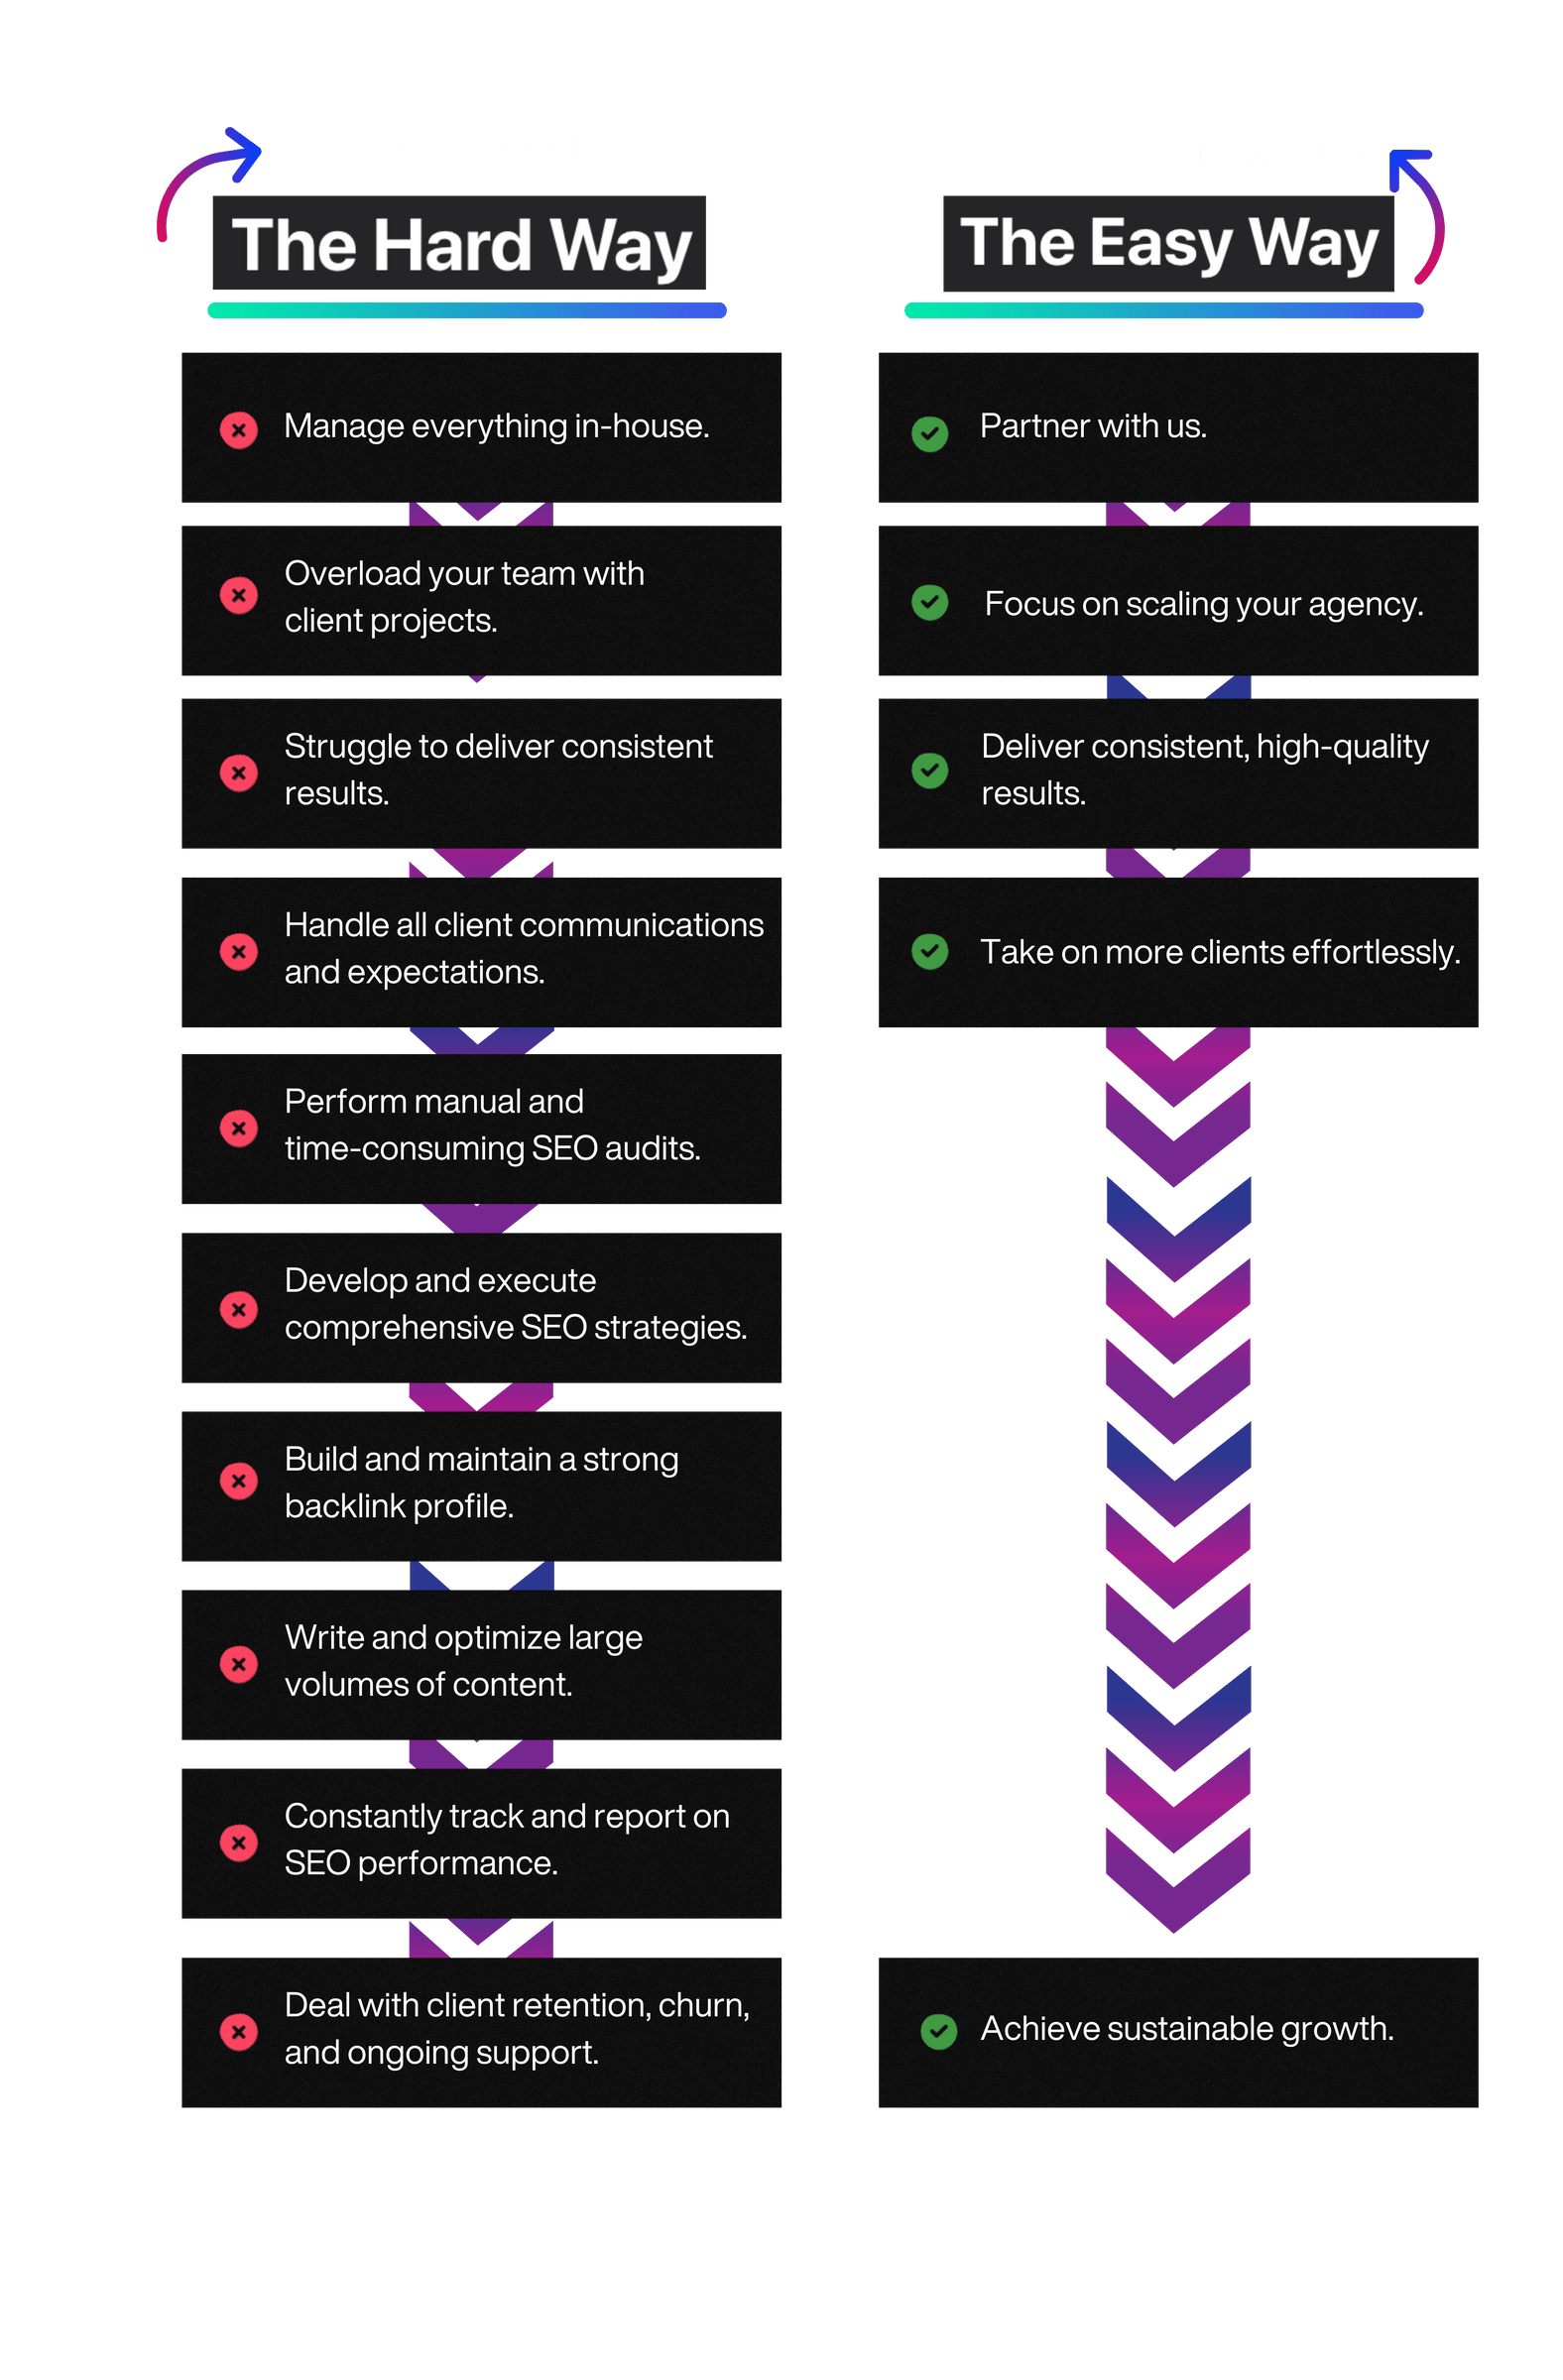Click green checkmark next to 'Partner with us'
This screenshot has width=1563, height=2380.
[x=929, y=433]
